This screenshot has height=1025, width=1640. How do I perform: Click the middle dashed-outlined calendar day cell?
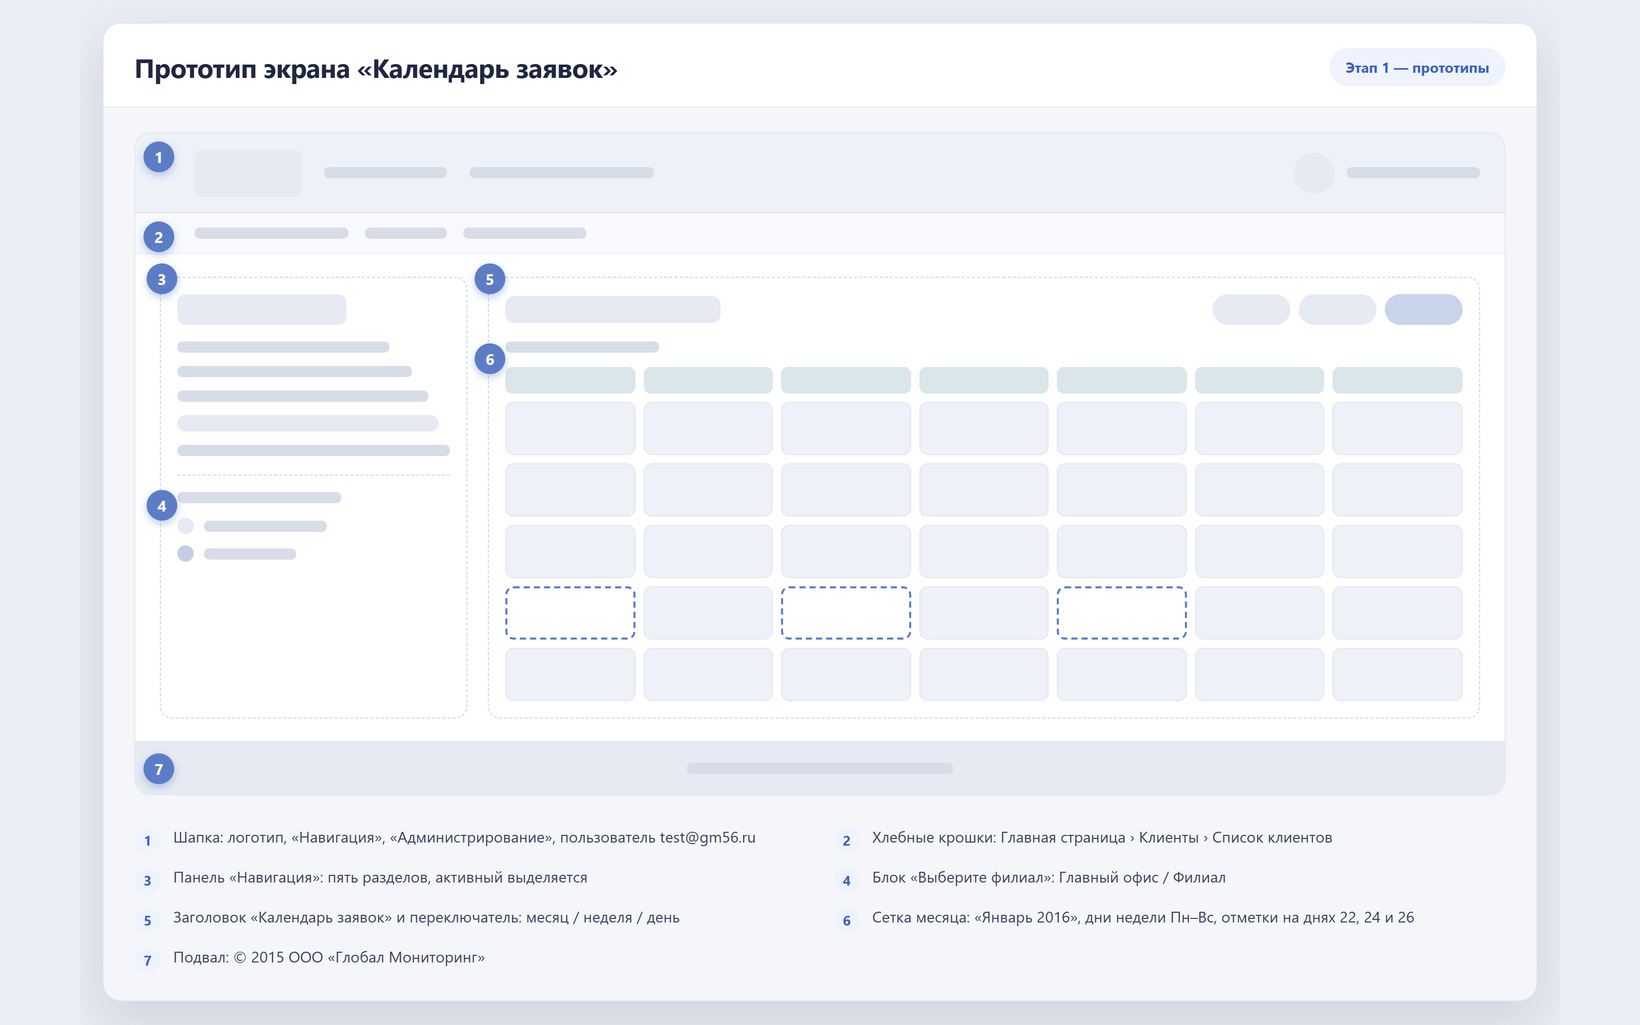click(846, 613)
